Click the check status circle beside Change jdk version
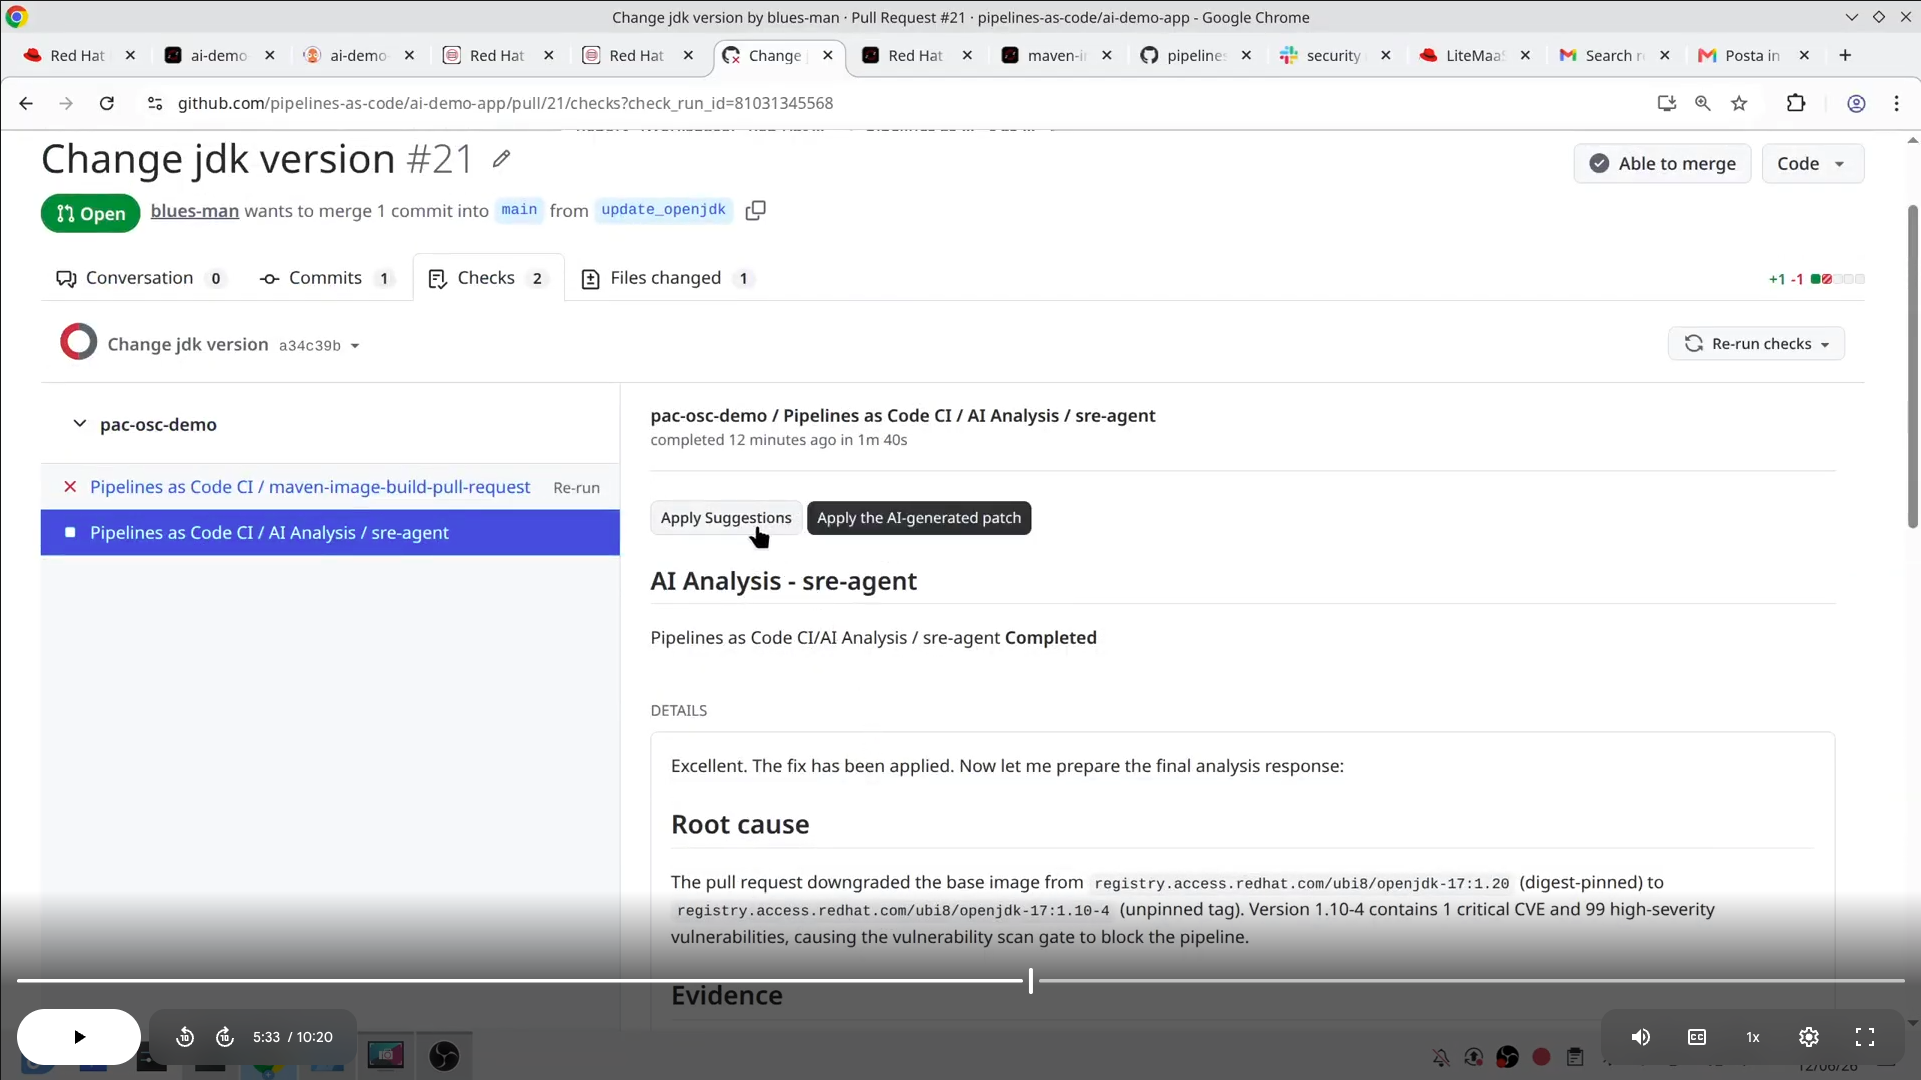The height and width of the screenshot is (1080, 1921). point(78,343)
